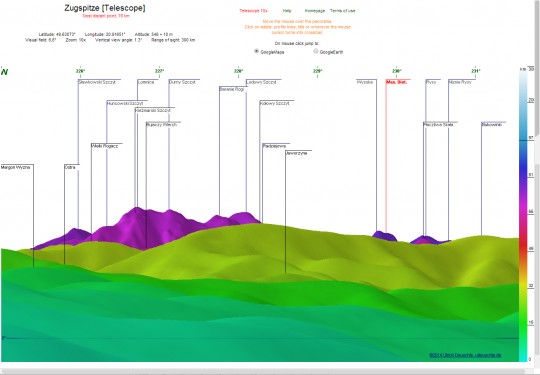Click the Kołowy Szczyt peak label
Image resolution: width=540 pixels, height=375 pixels.
click(x=274, y=103)
